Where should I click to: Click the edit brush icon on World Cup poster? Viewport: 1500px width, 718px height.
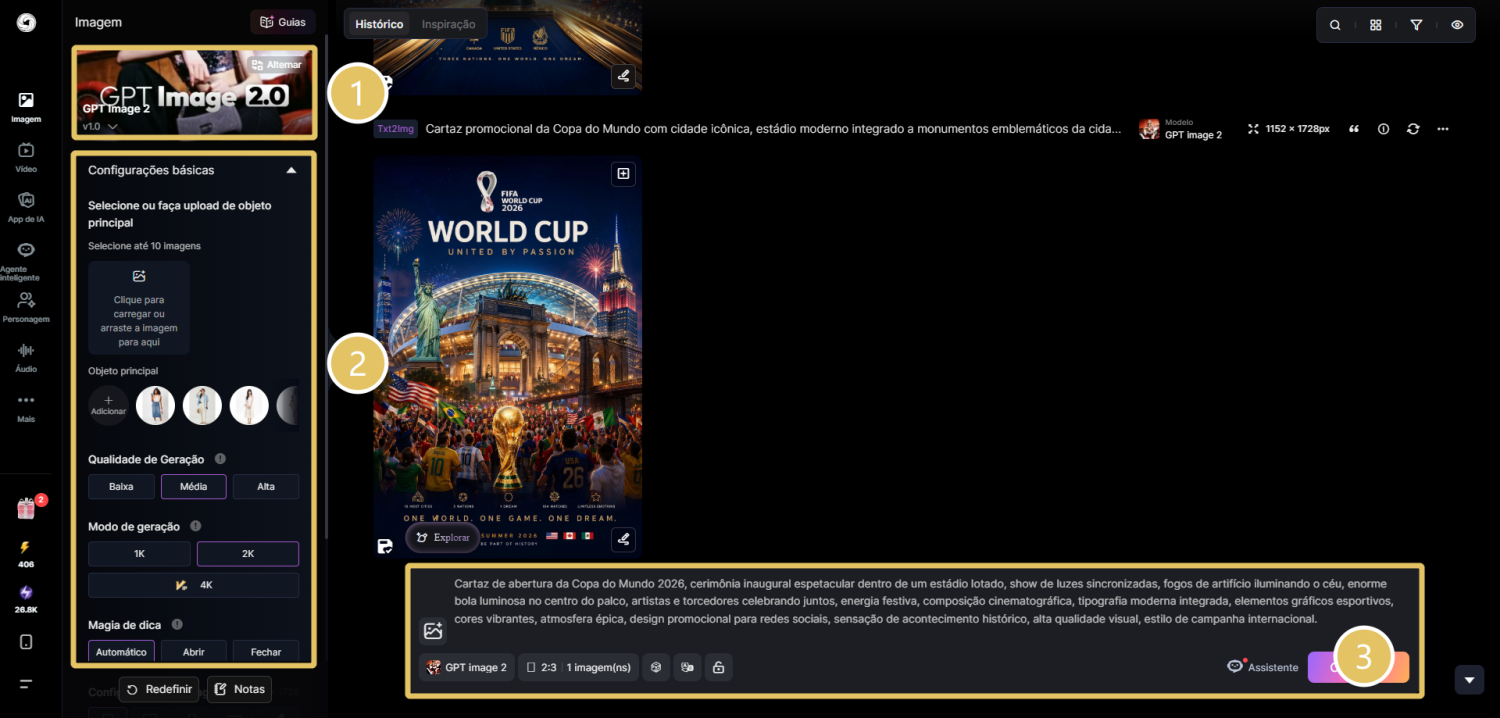tap(623, 540)
